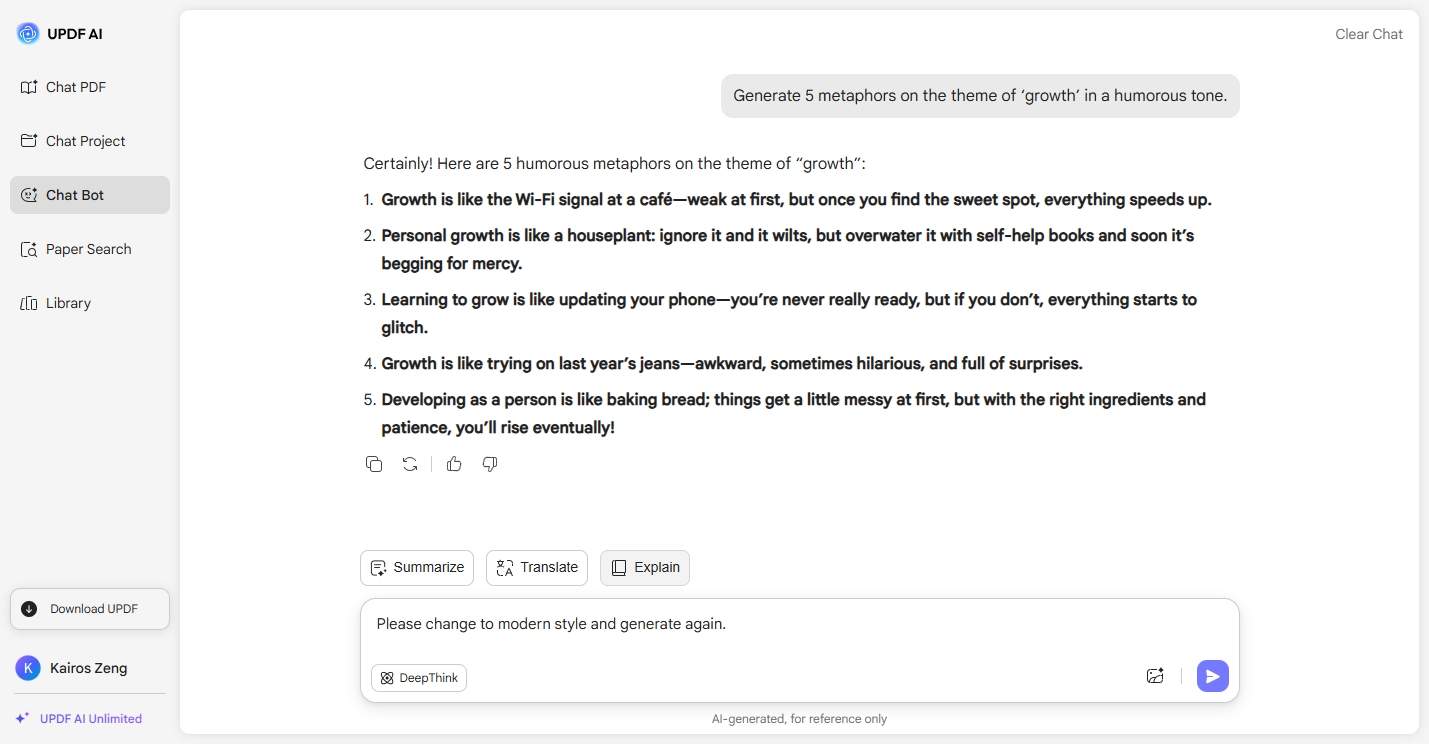Toggle DeepThink mode
Image resolution: width=1429 pixels, height=744 pixels.
[x=419, y=678]
